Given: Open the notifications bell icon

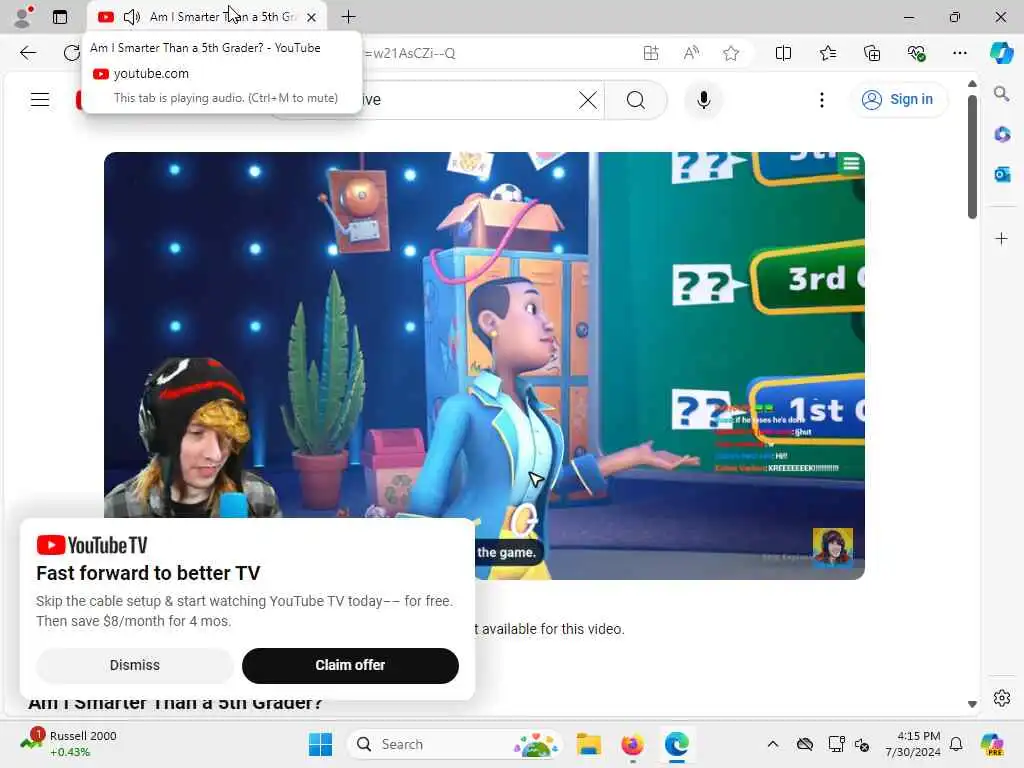Looking at the screenshot, I should tap(956, 744).
